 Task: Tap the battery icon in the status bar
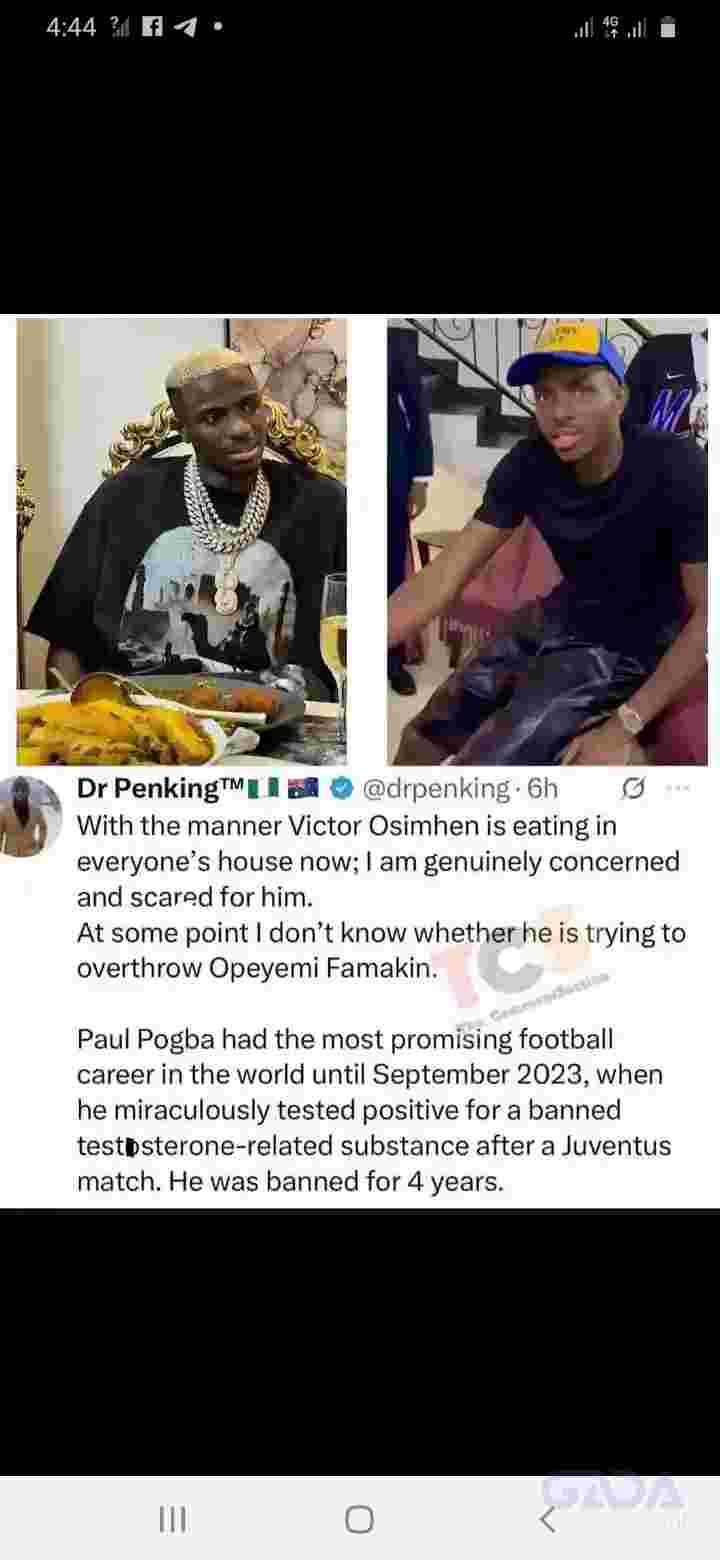point(668,28)
